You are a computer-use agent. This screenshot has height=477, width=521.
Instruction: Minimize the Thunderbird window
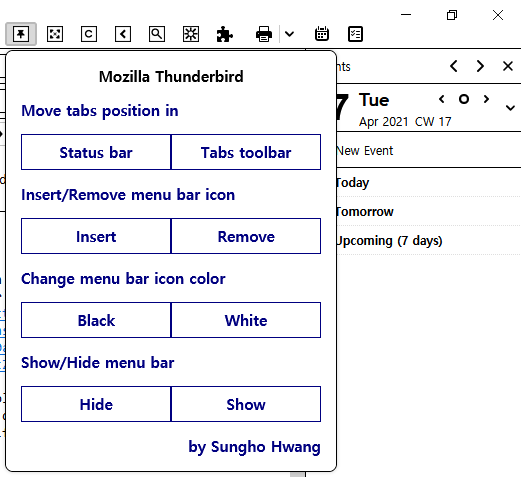[x=406, y=15]
